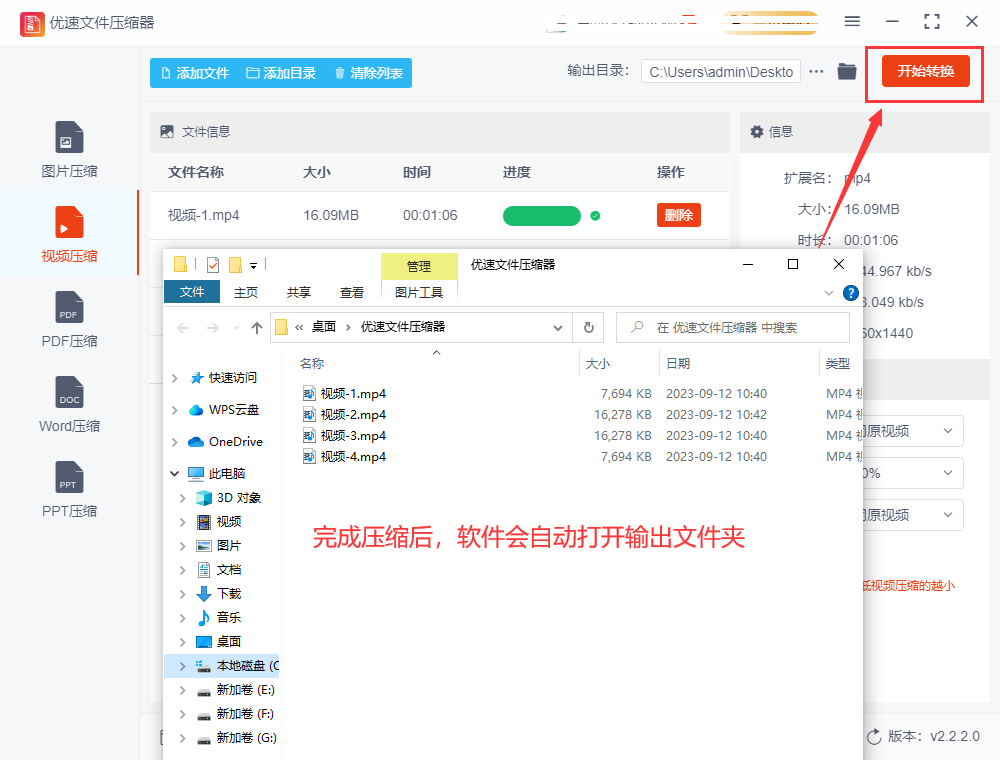This screenshot has height=760, width=1000.
Task: Collapse the 此电脑 tree node
Action: 175,473
